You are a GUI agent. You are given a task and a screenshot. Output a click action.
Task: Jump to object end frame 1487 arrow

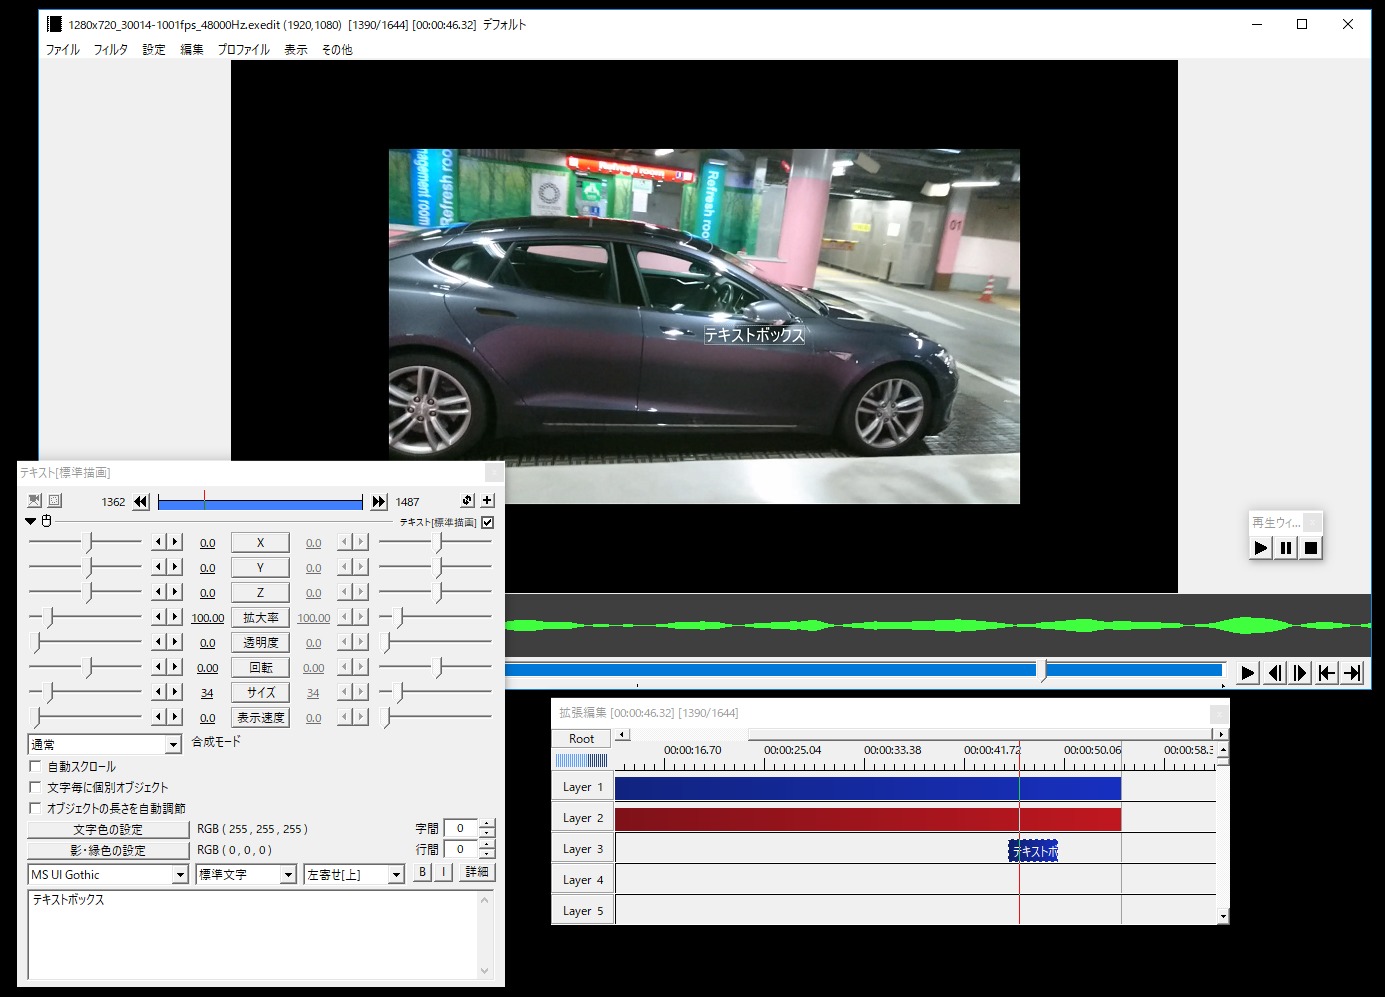379,502
